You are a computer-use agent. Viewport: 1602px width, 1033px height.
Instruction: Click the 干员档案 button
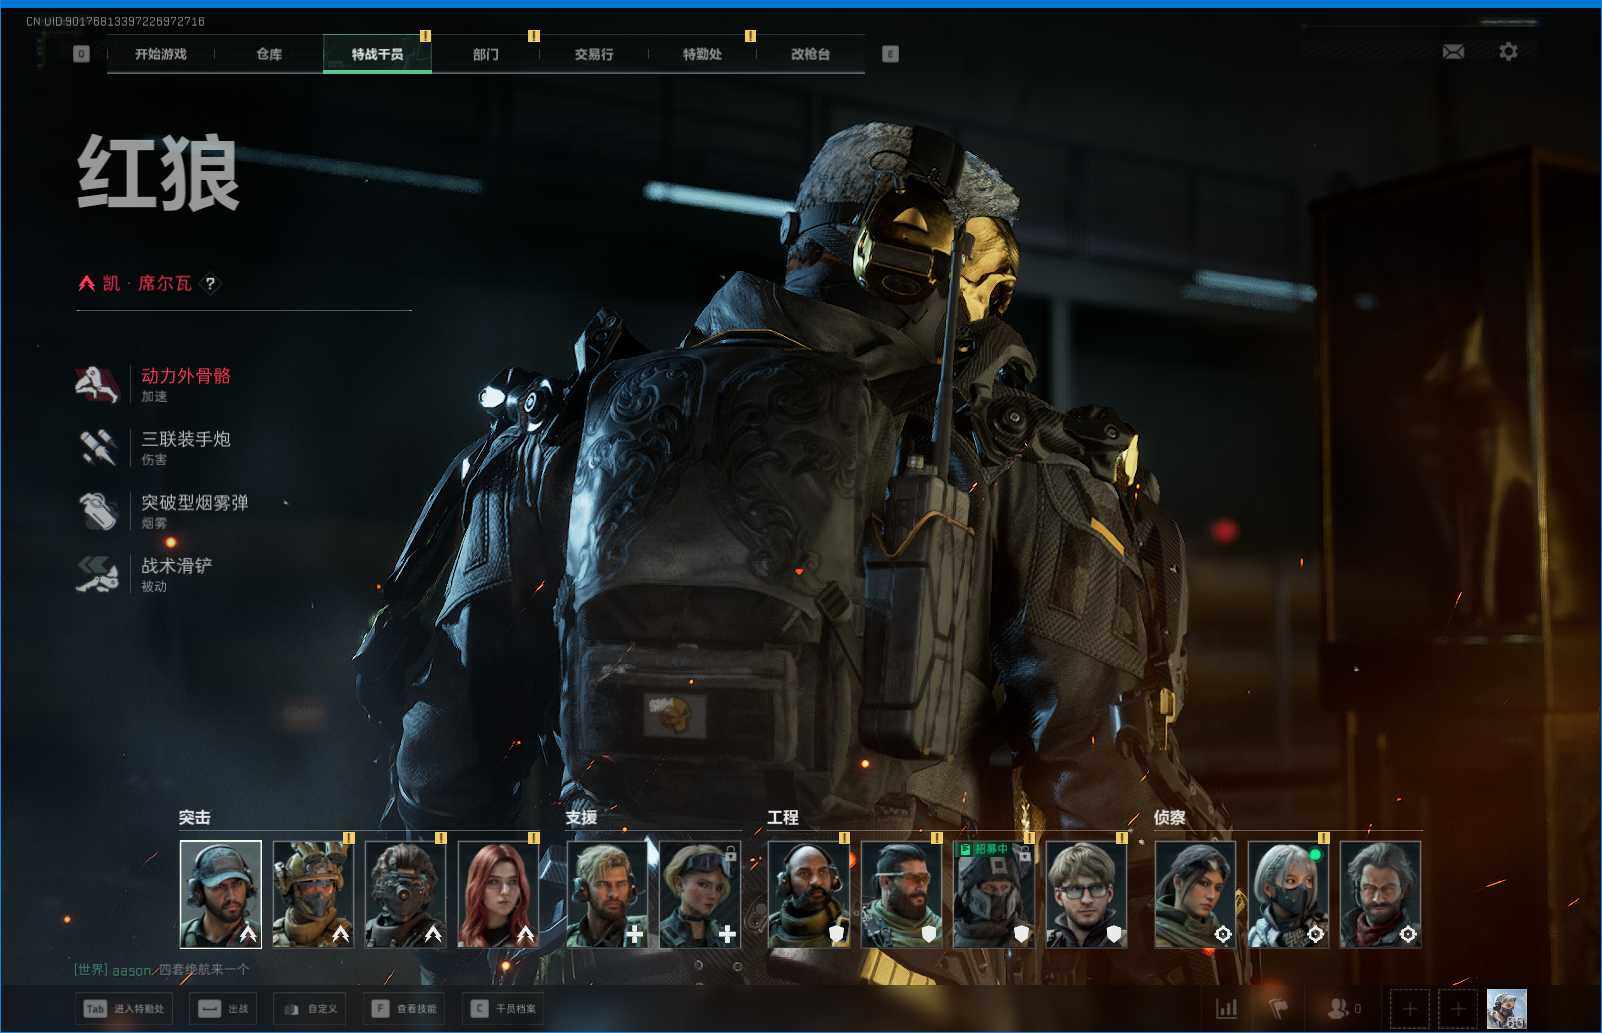pos(505,1008)
